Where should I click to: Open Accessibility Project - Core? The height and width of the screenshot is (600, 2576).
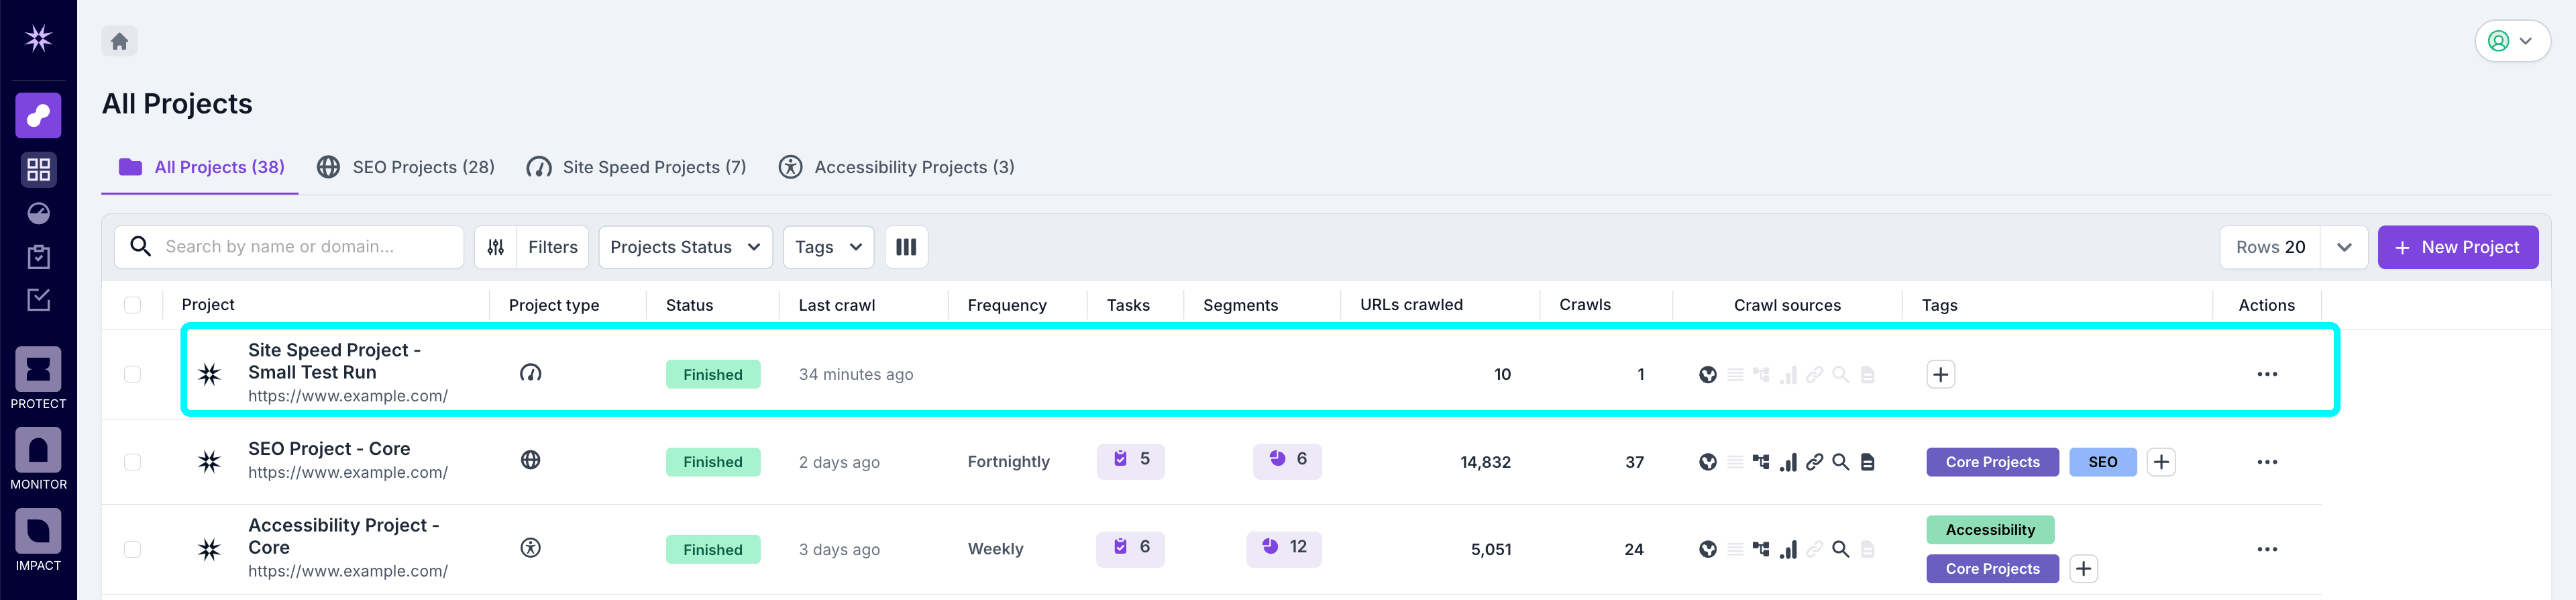343,536
